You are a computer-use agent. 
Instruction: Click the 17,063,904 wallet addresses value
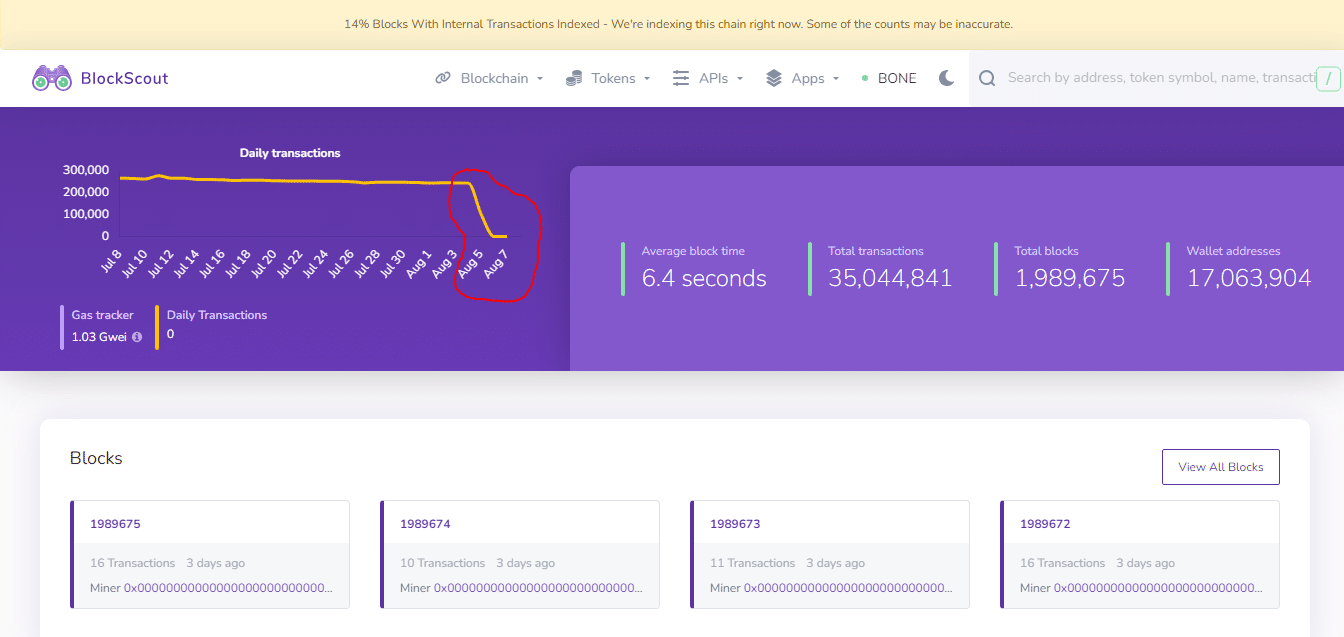click(1249, 279)
